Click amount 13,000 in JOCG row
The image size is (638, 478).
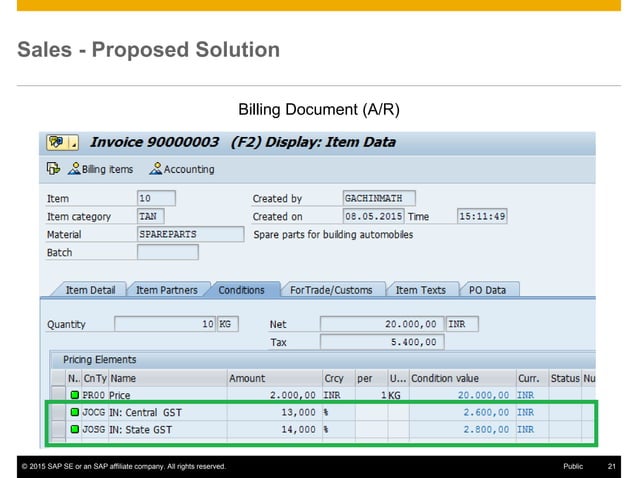tap(299, 412)
